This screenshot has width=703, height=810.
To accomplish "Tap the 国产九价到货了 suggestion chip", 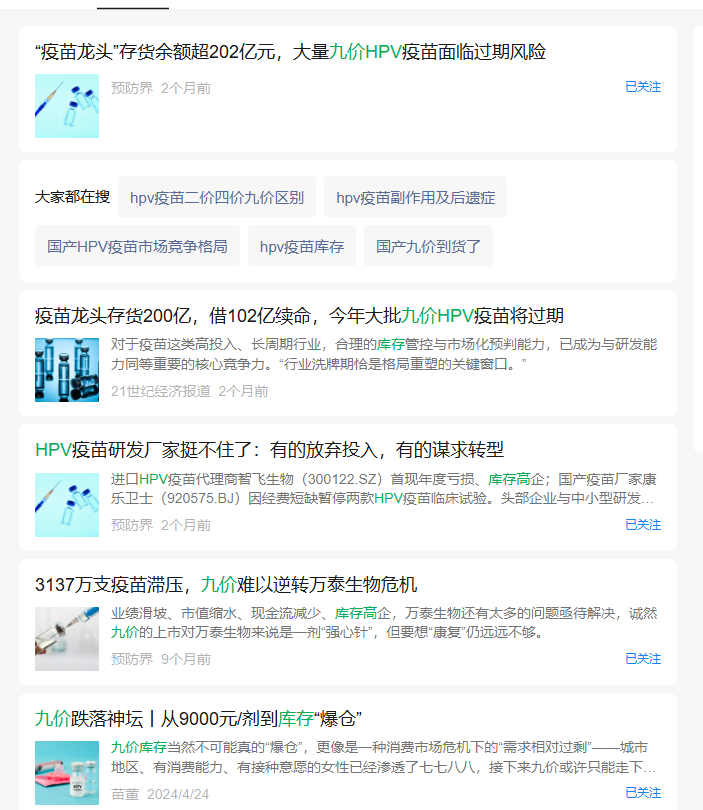I will point(428,246).
